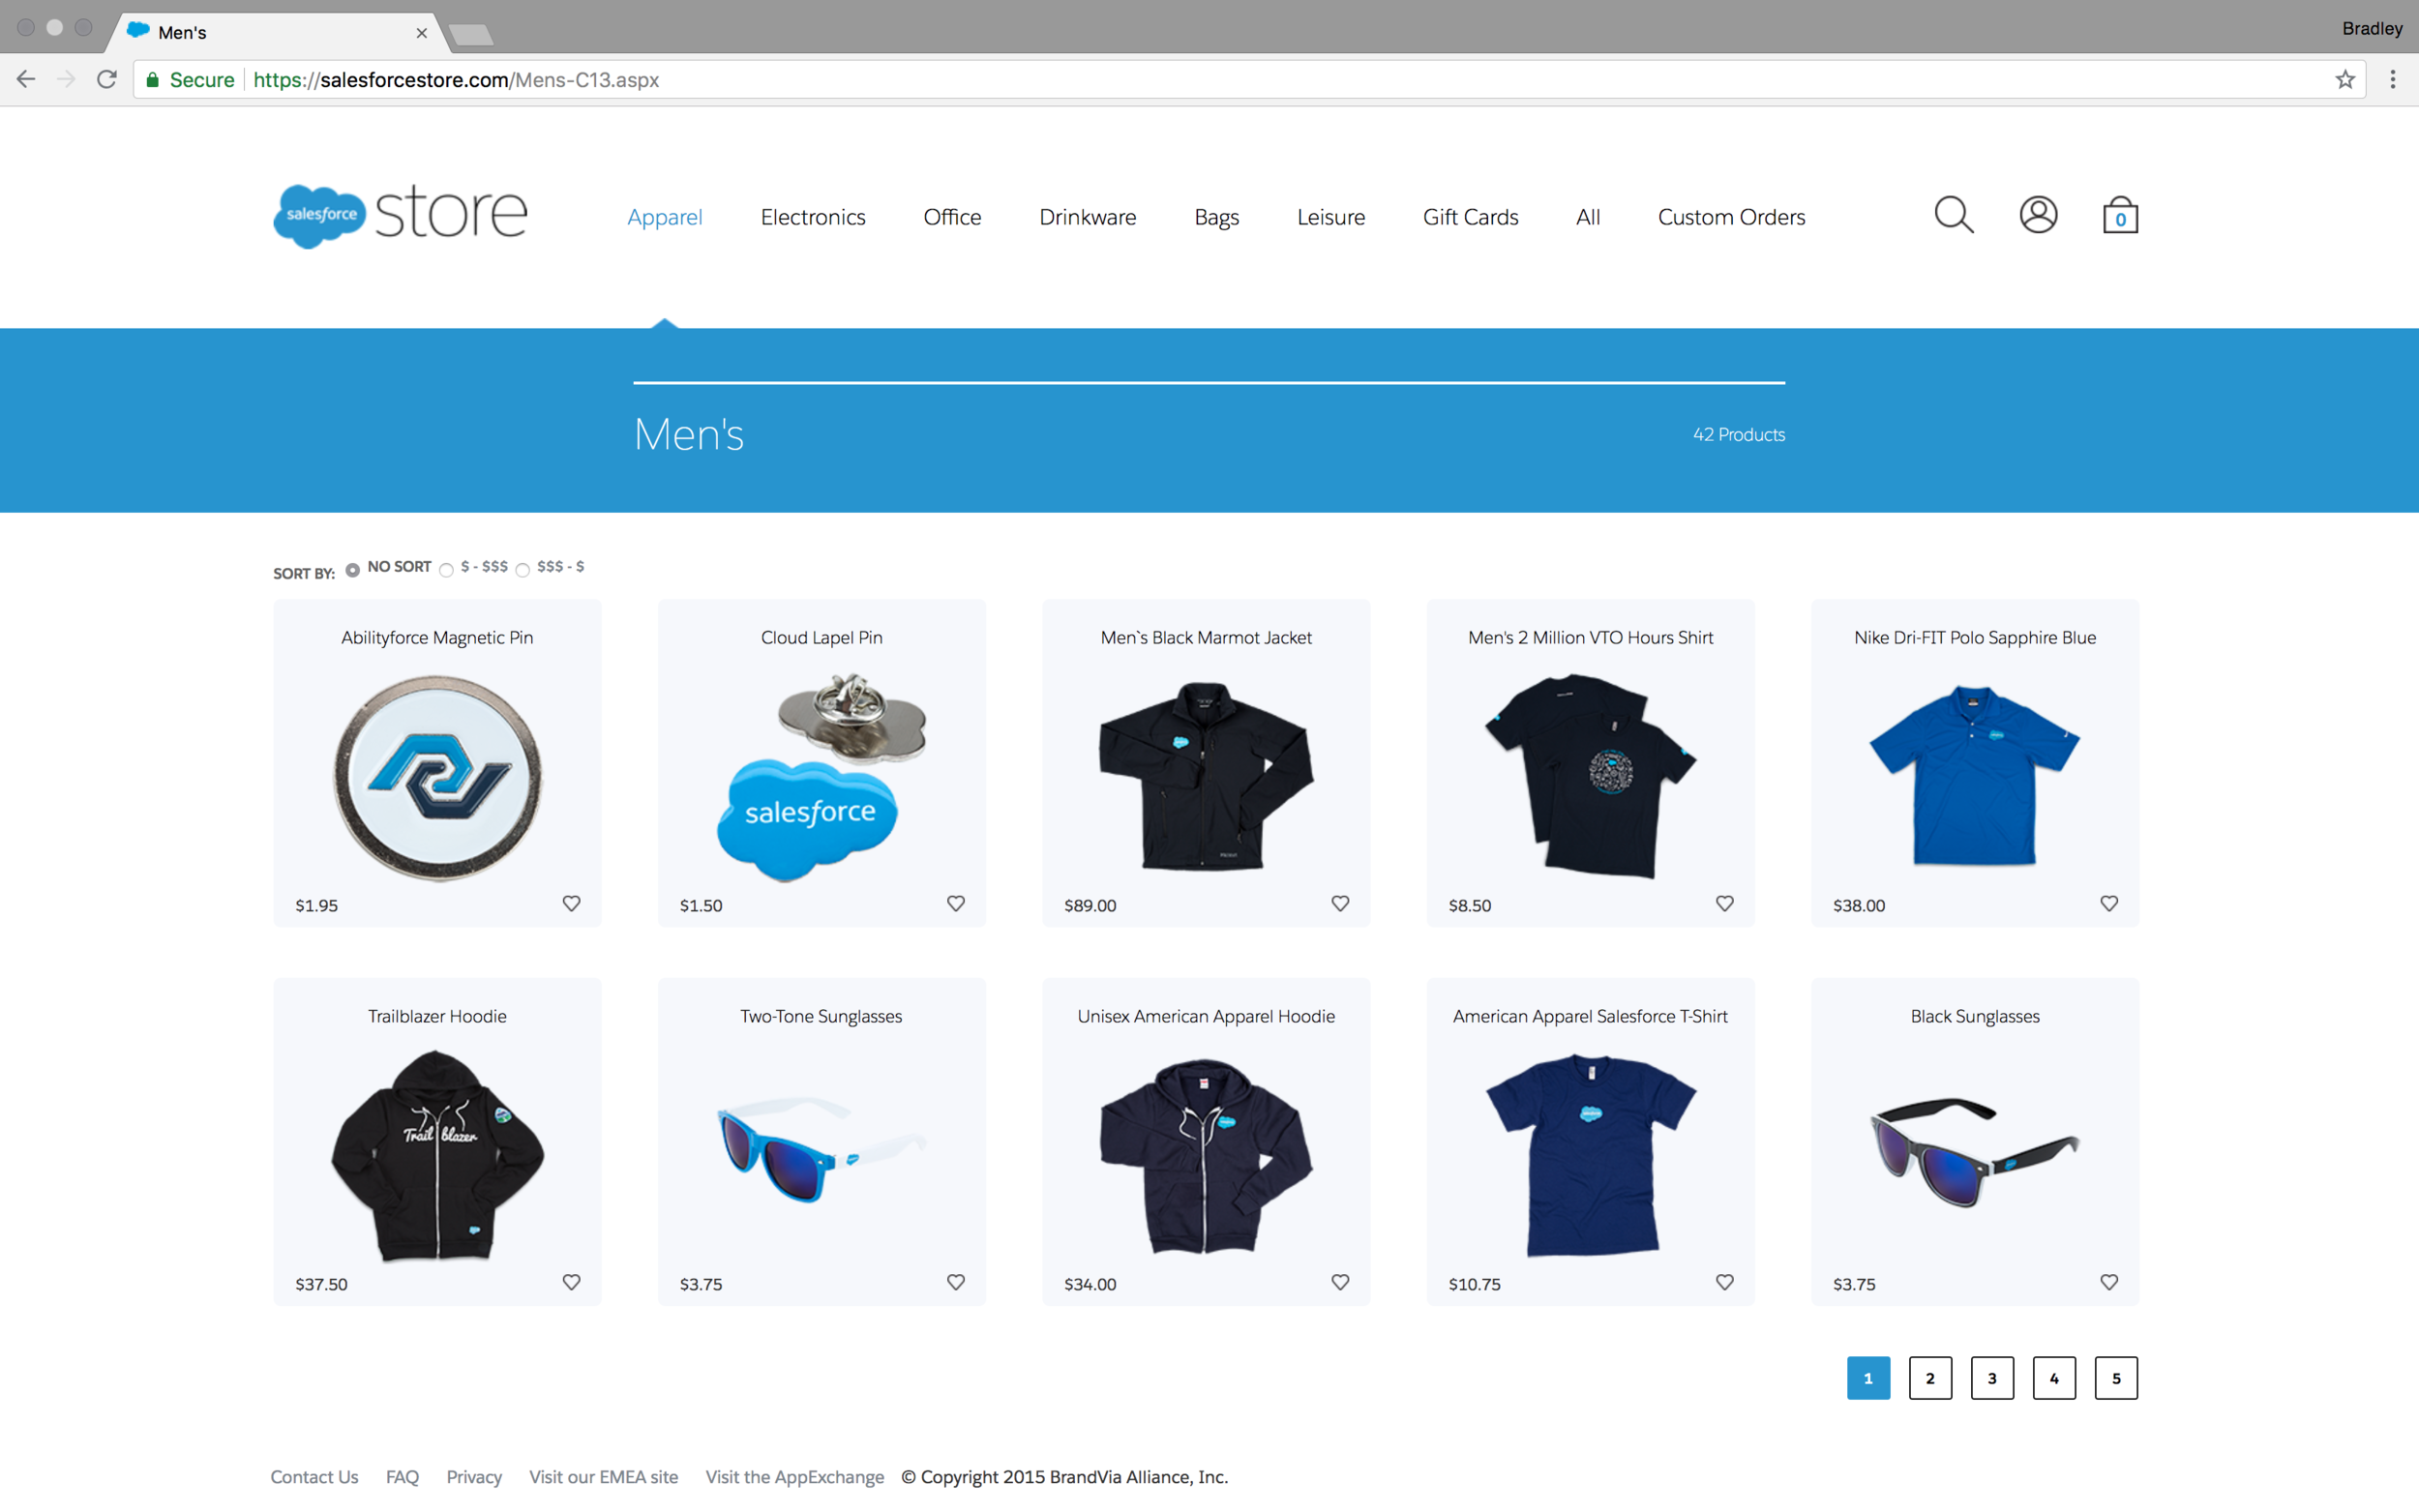Open the All products menu
The height and width of the screenshot is (1512, 2419).
(x=1588, y=217)
